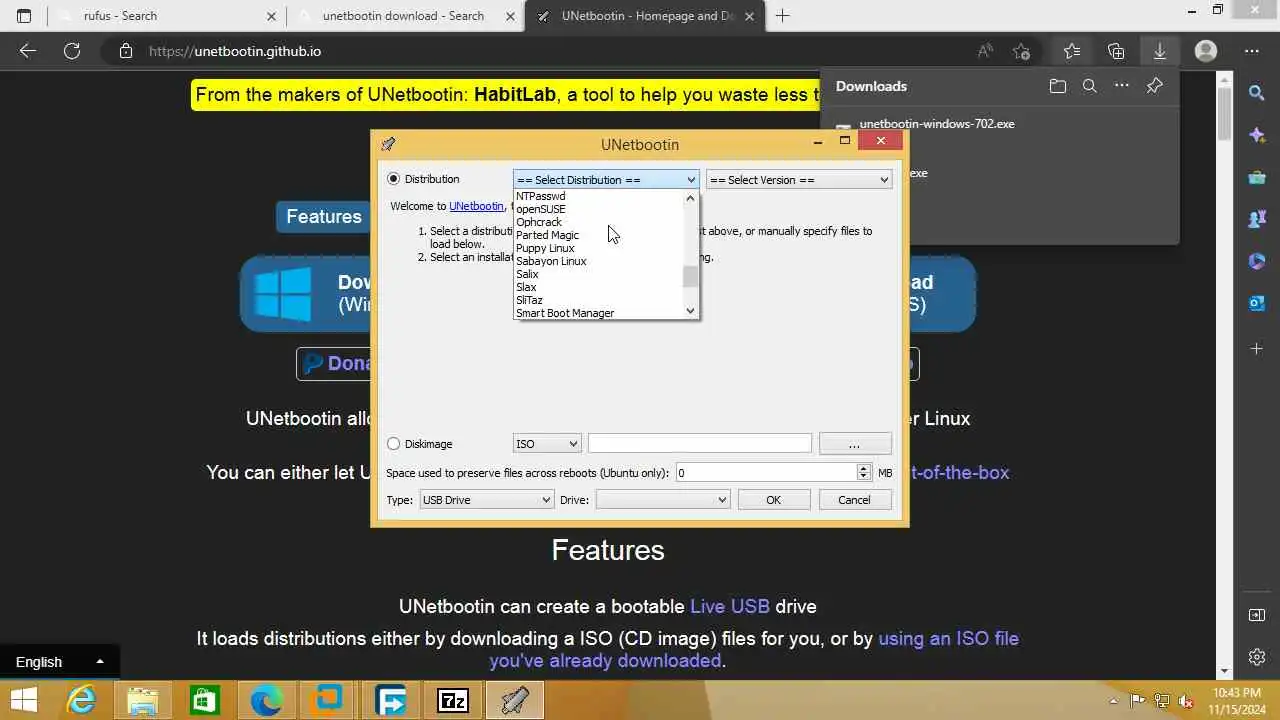Increase persistence space with the up arrow

coord(863,468)
